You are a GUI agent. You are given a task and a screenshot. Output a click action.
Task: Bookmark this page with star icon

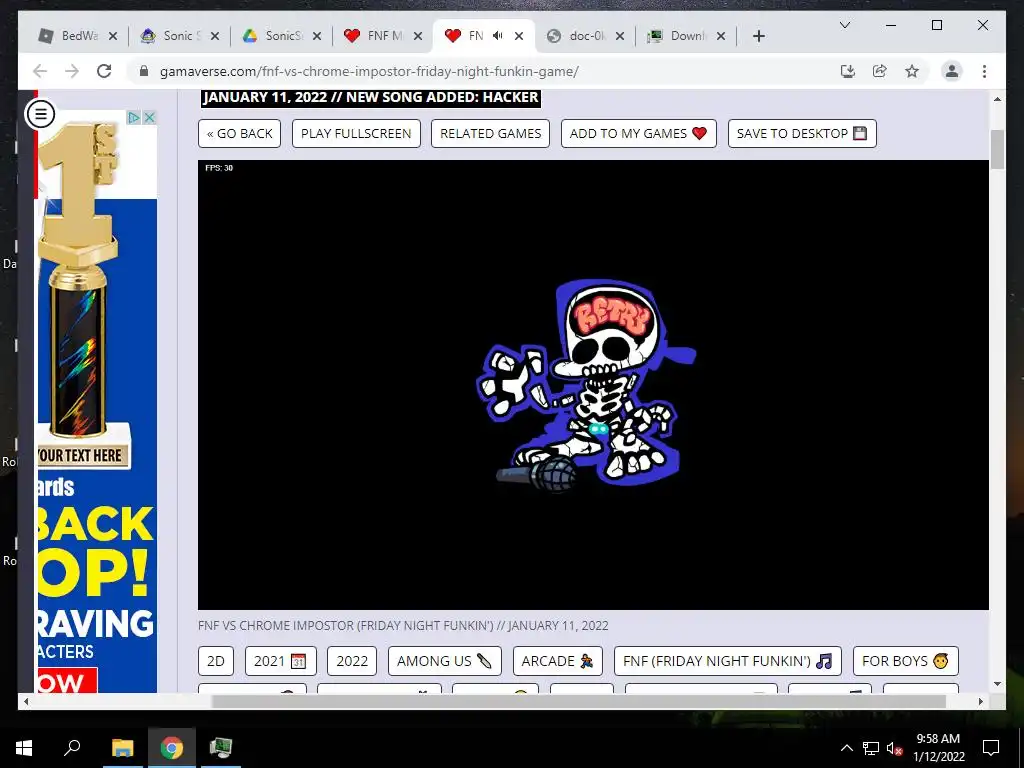[x=912, y=71]
